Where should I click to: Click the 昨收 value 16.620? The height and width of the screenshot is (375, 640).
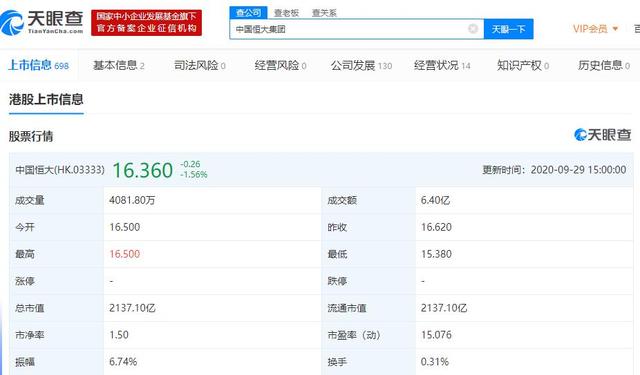pyautogui.click(x=436, y=227)
